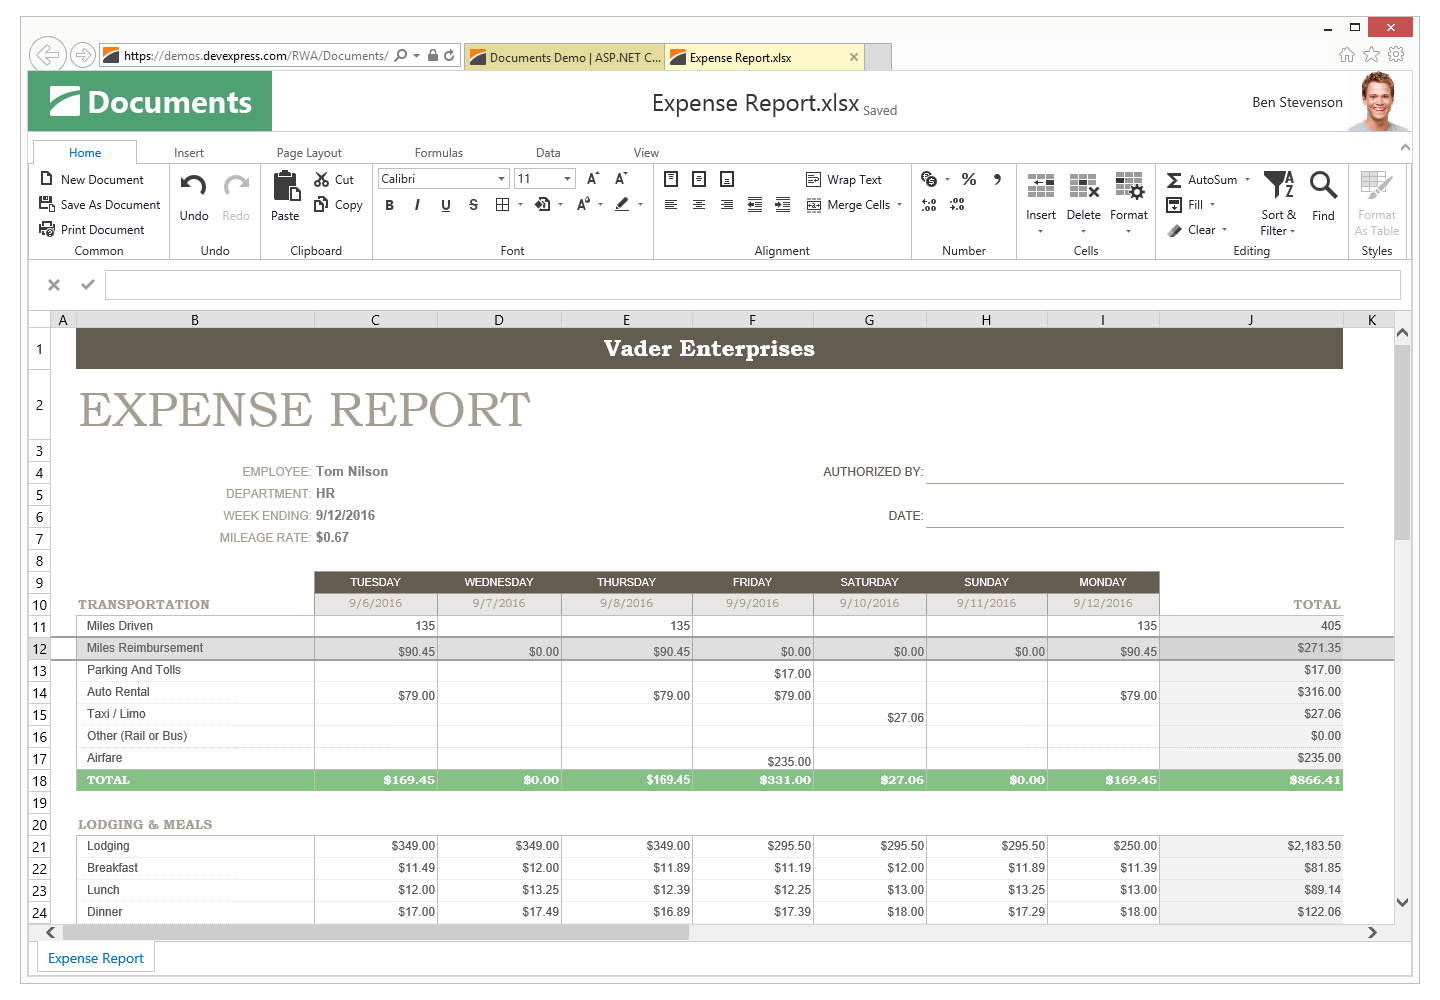Image resolution: width=1440 pixels, height=1000 pixels.
Task: Click the increase indent icon
Action: 783,205
